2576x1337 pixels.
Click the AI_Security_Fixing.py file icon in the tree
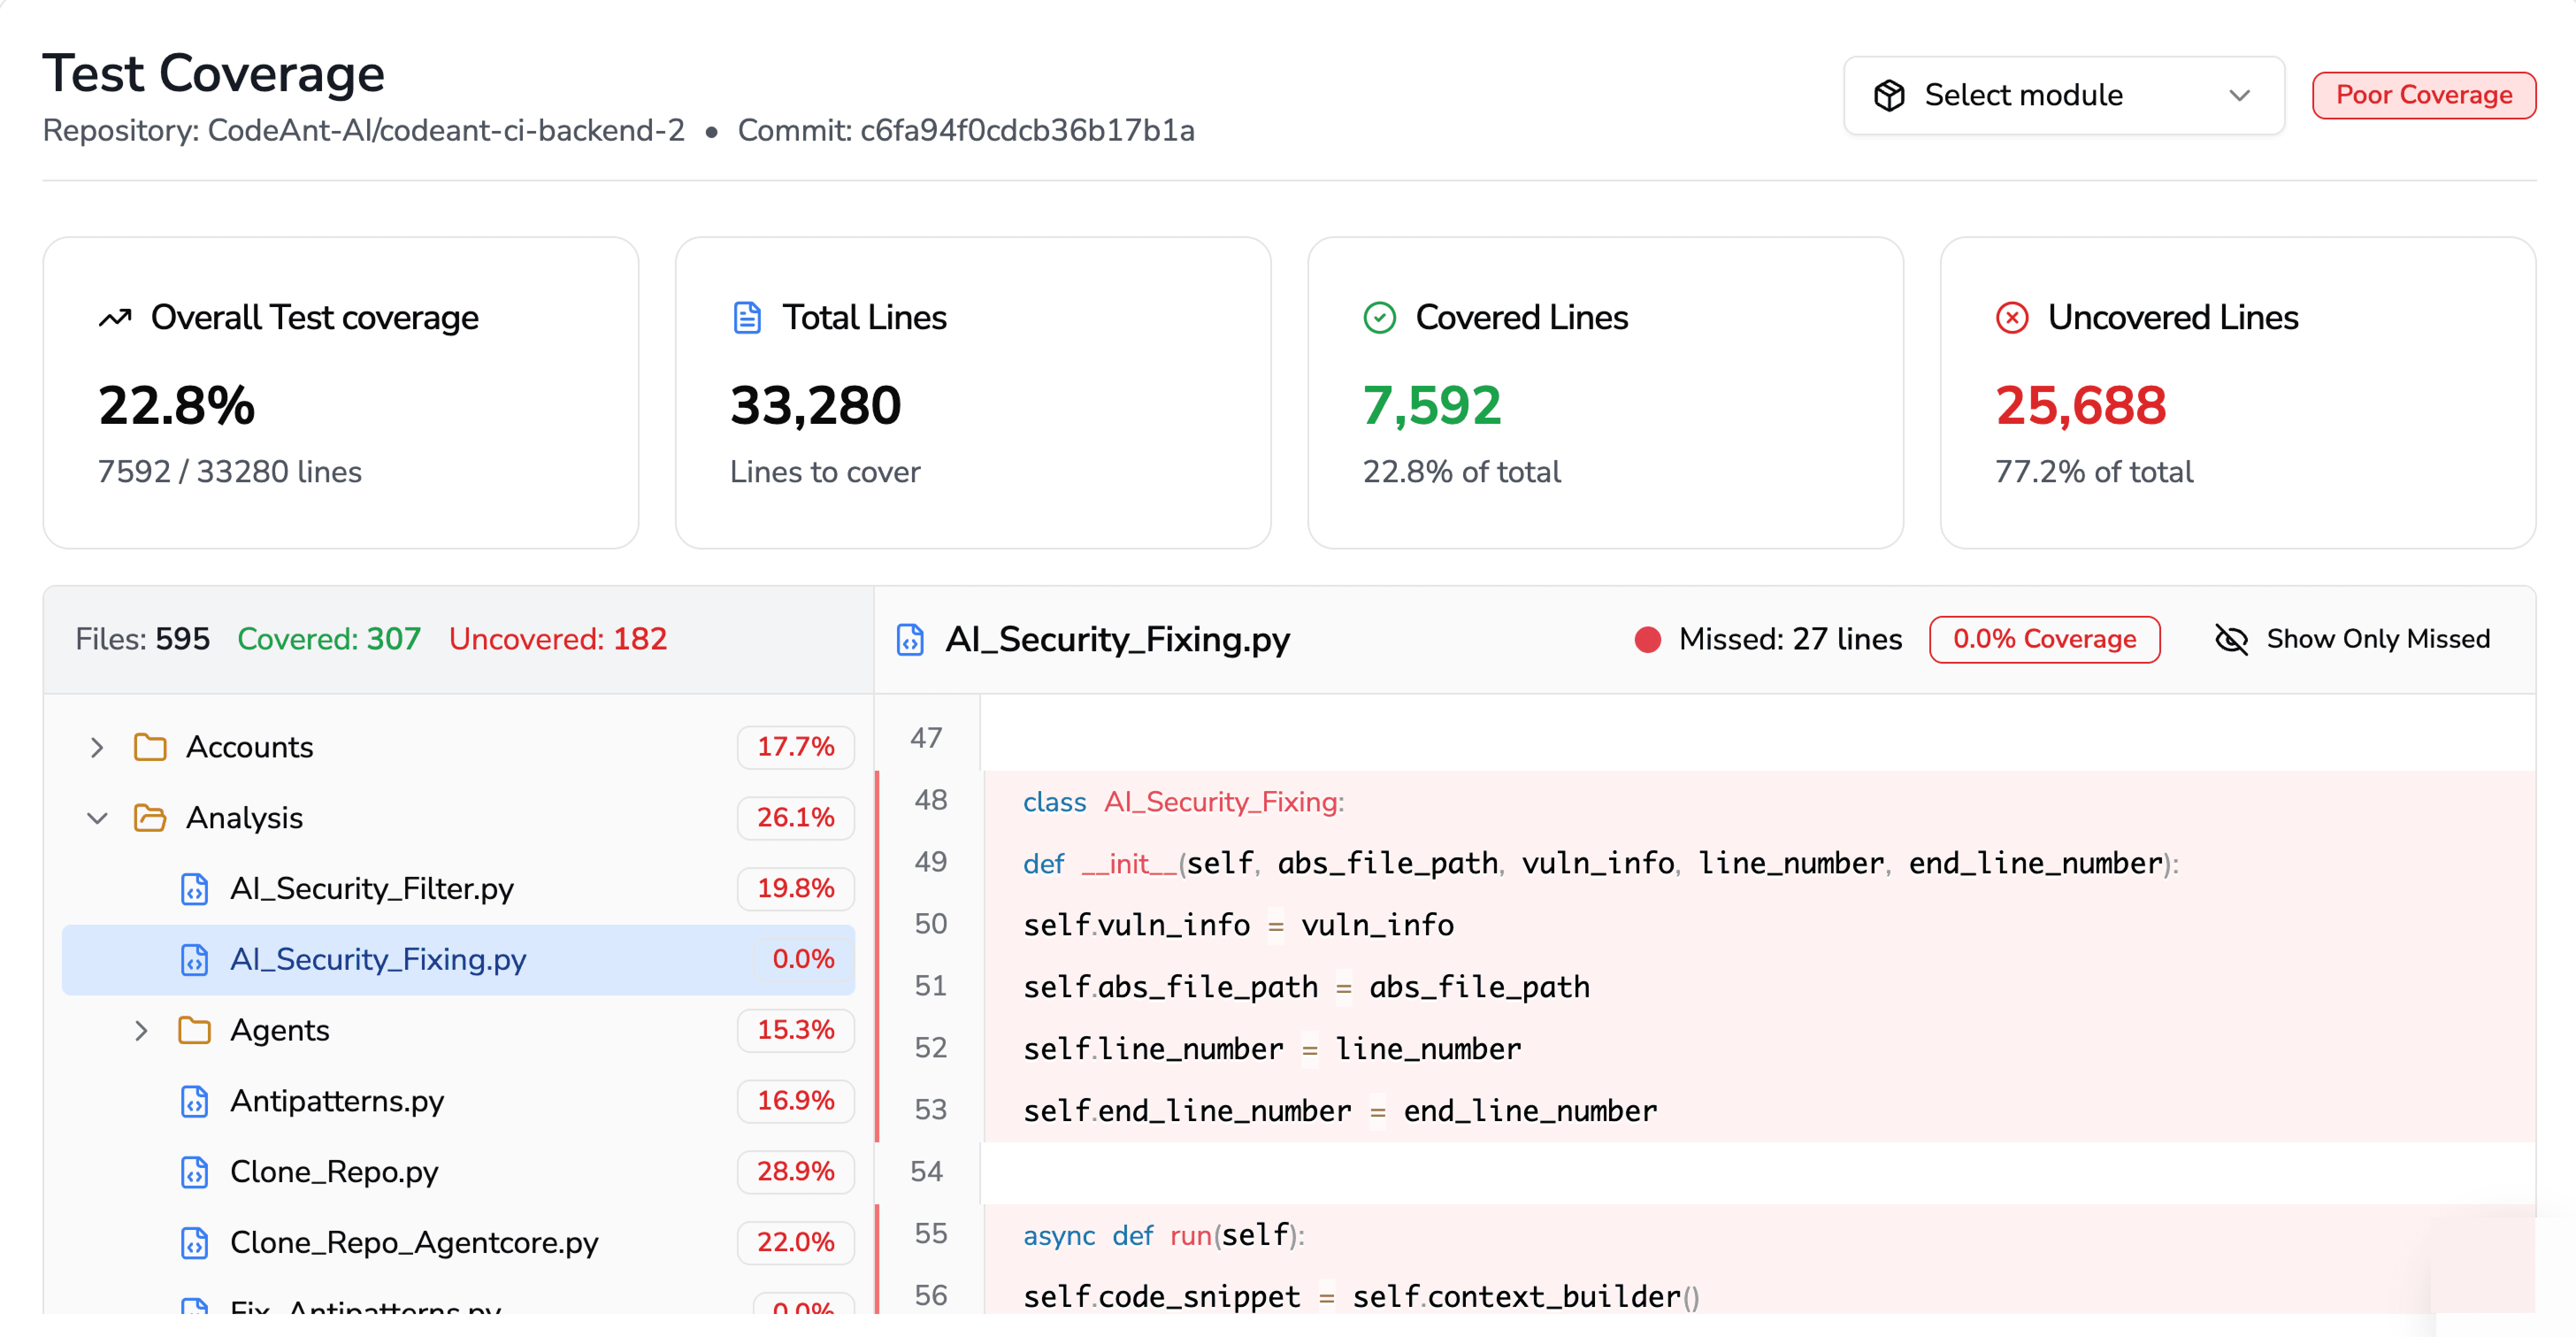(194, 960)
